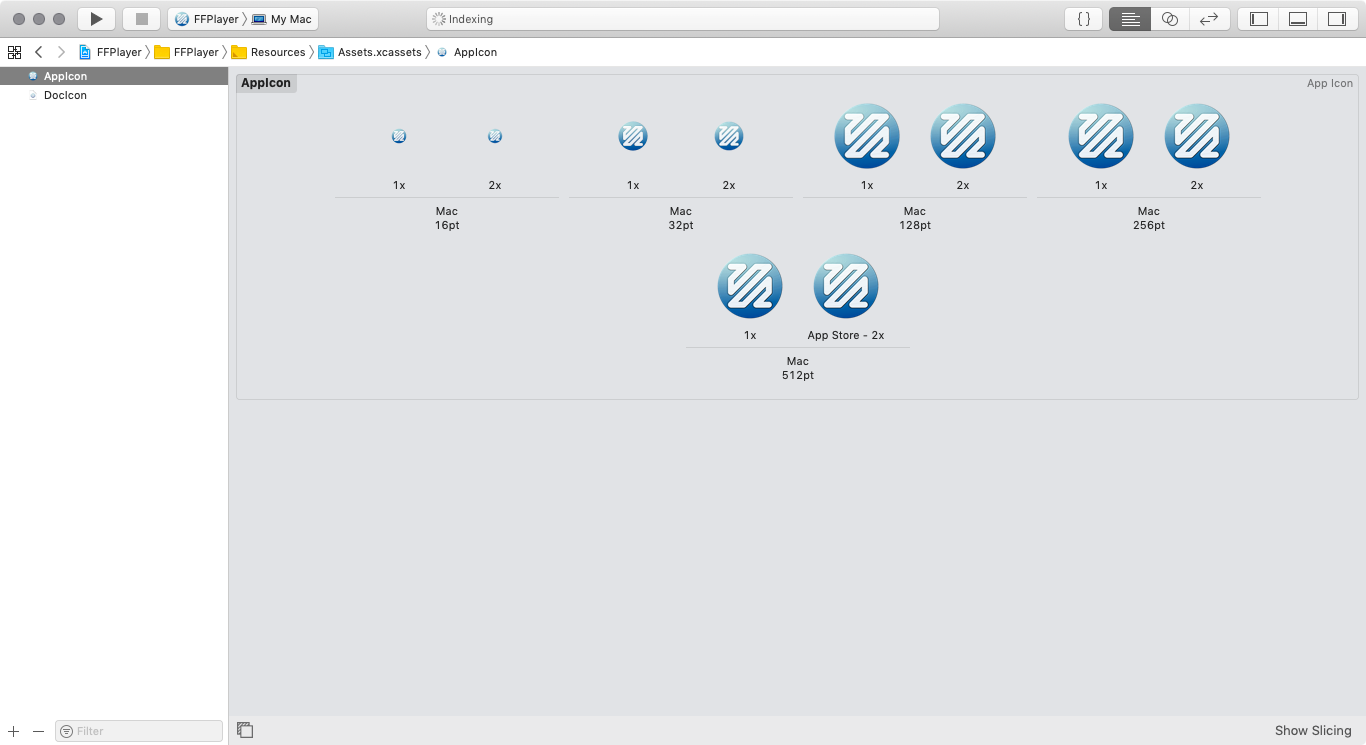Minimize the Xcode window
The height and width of the screenshot is (745, 1366).
pyautogui.click(x=39, y=19)
